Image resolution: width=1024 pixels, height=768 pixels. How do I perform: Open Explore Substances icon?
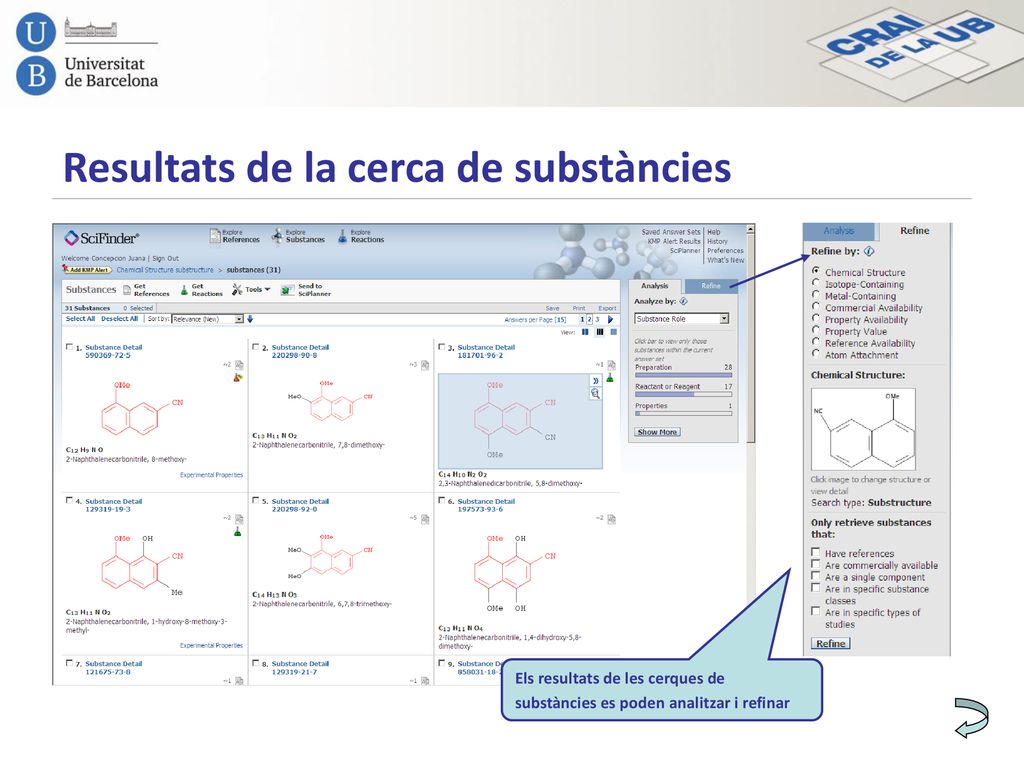(278, 236)
